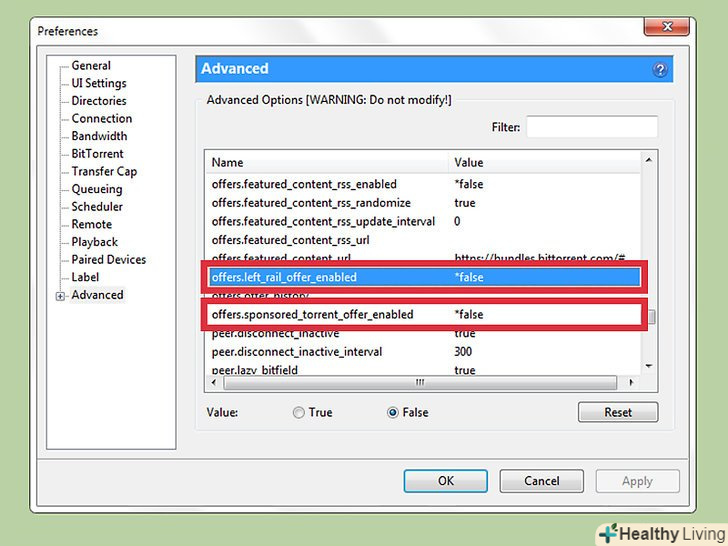Click the list scroll down arrow
This screenshot has width=728, height=546.
[x=649, y=366]
